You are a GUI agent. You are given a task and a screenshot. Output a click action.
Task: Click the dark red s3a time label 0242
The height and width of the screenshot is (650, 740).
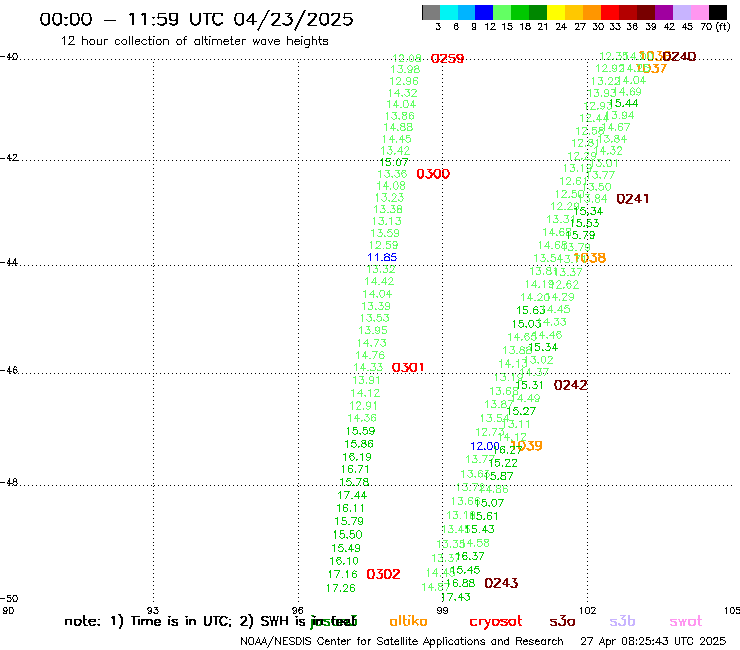click(571, 385)
